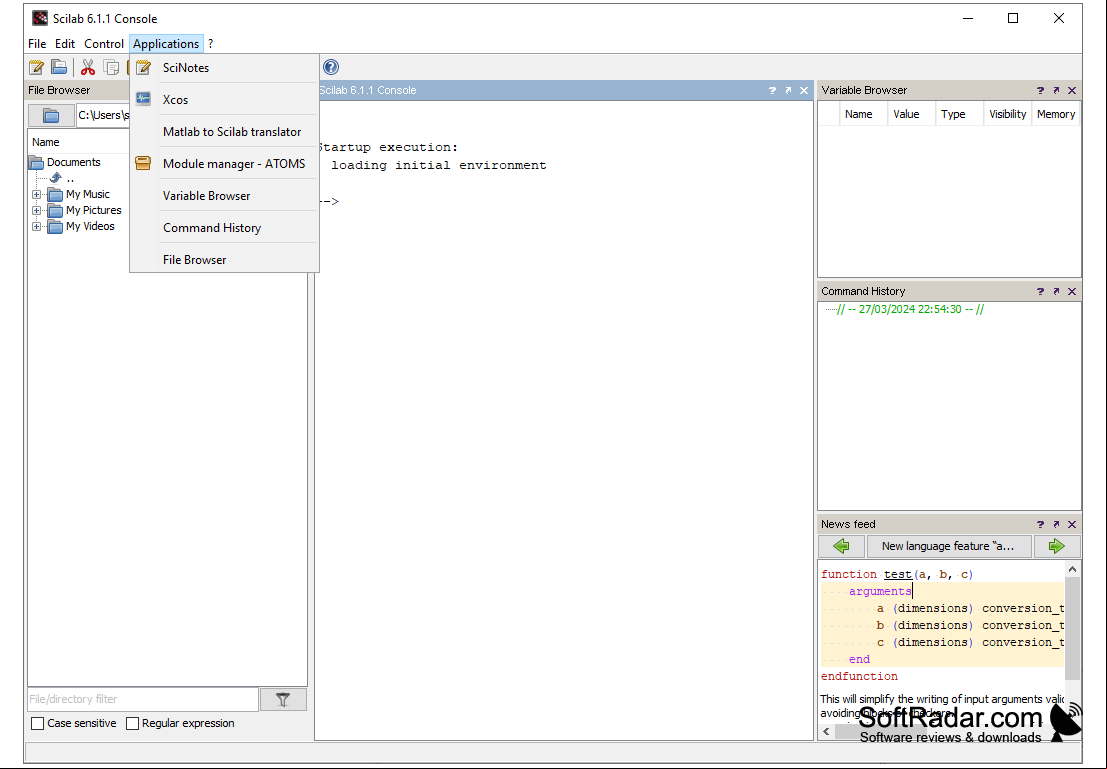Click news feed horizontal scroll-left arrow
1107x769 pixels.
[827, 732]
